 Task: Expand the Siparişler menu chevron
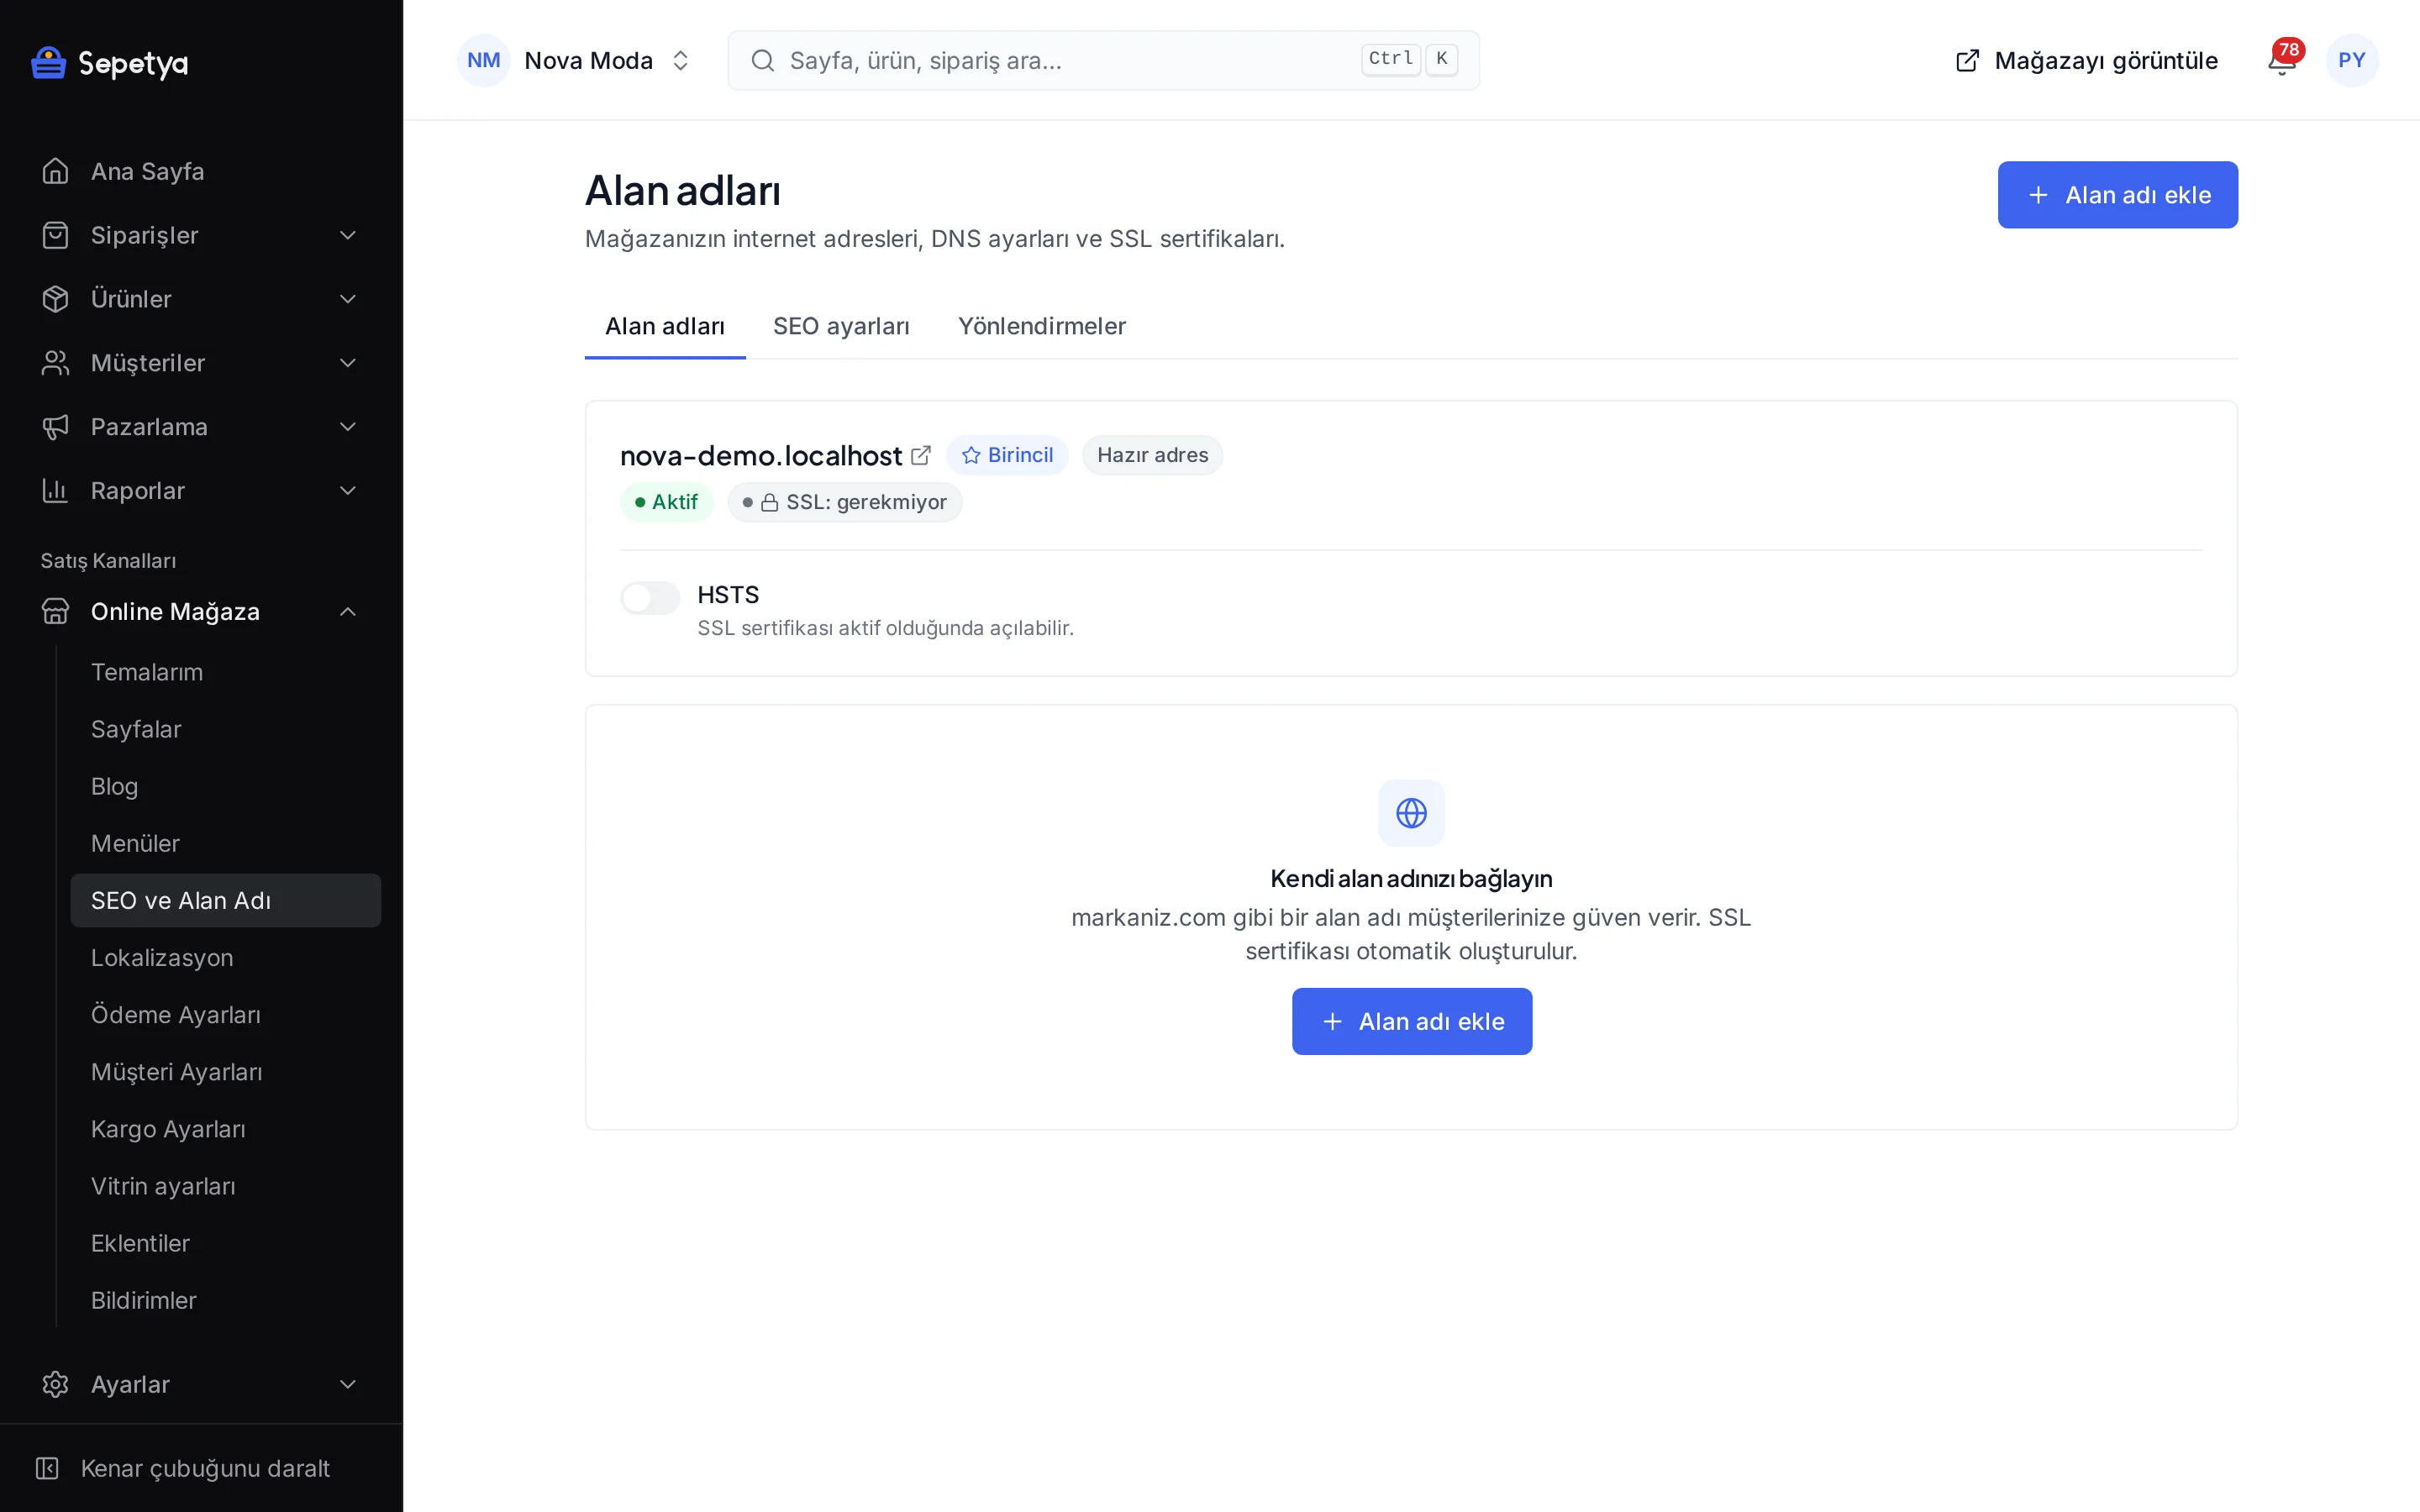point(348,235)
